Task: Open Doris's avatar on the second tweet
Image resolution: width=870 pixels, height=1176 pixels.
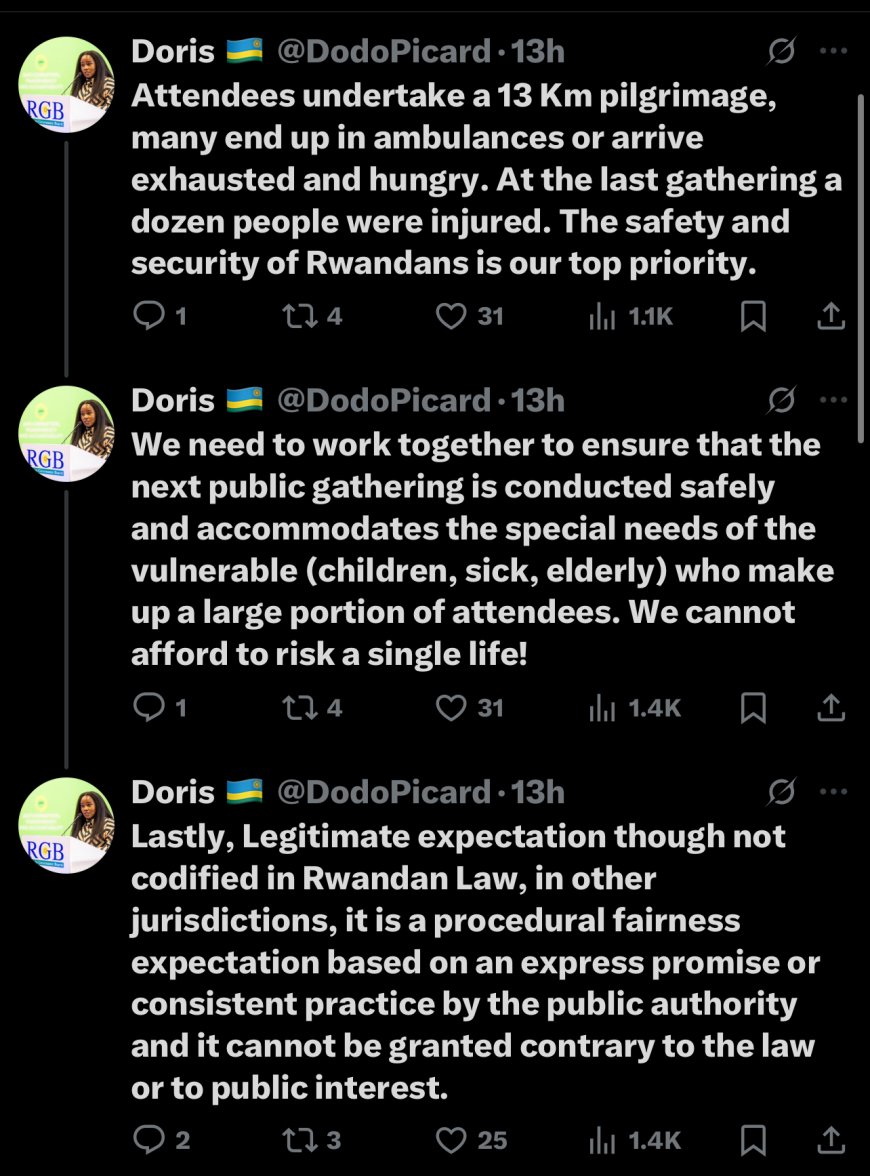Action: (67, 434)
